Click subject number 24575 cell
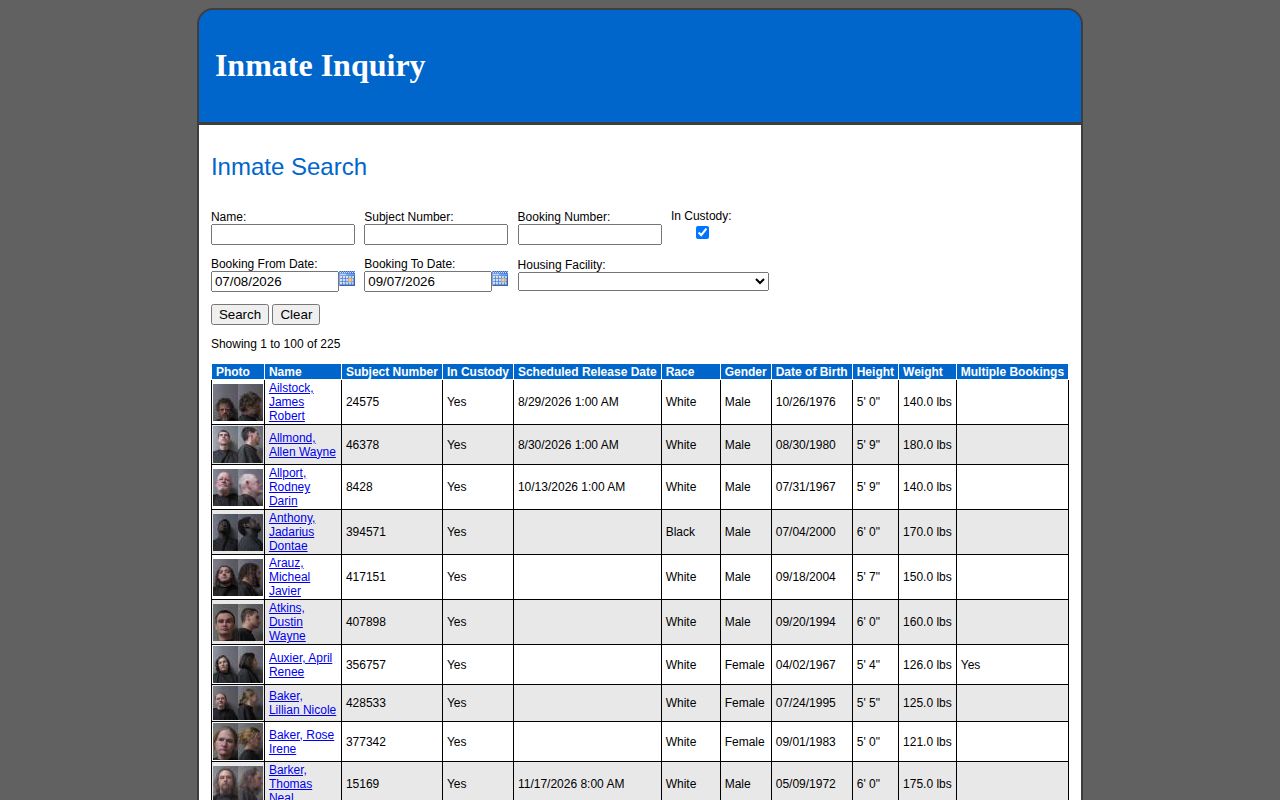The image size is (1280, 800). pos(392,402)
